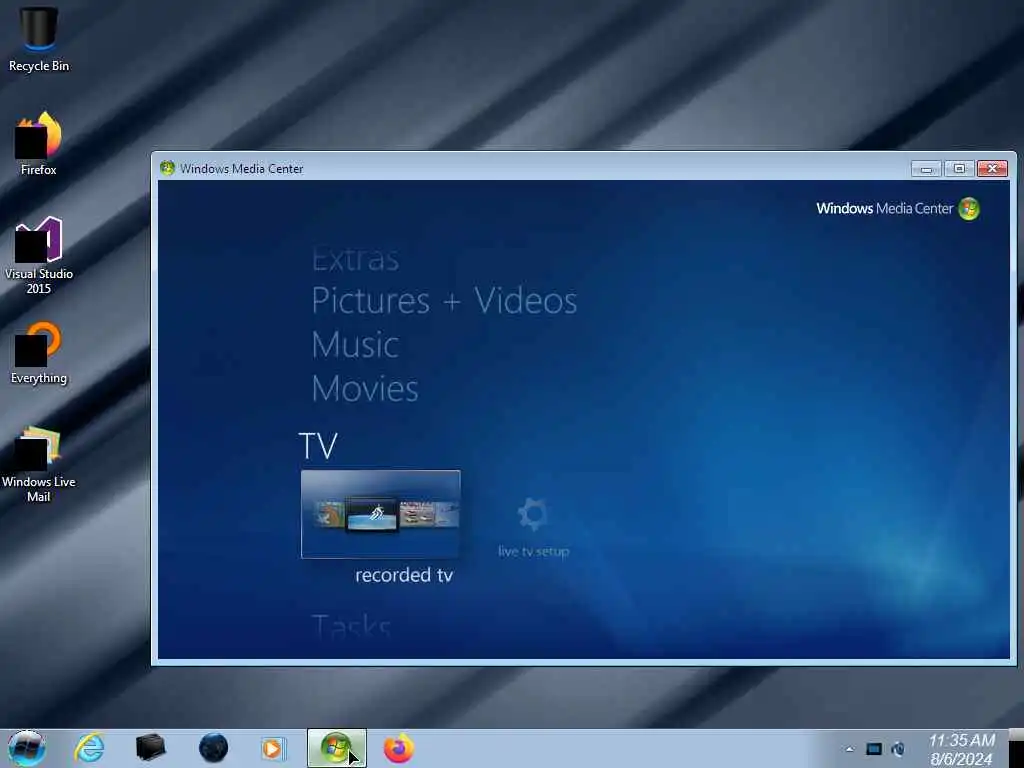This screenshot has width=1024, height=768.
Task: Open Firefox desktop shortcut
Action: (39, 144)
